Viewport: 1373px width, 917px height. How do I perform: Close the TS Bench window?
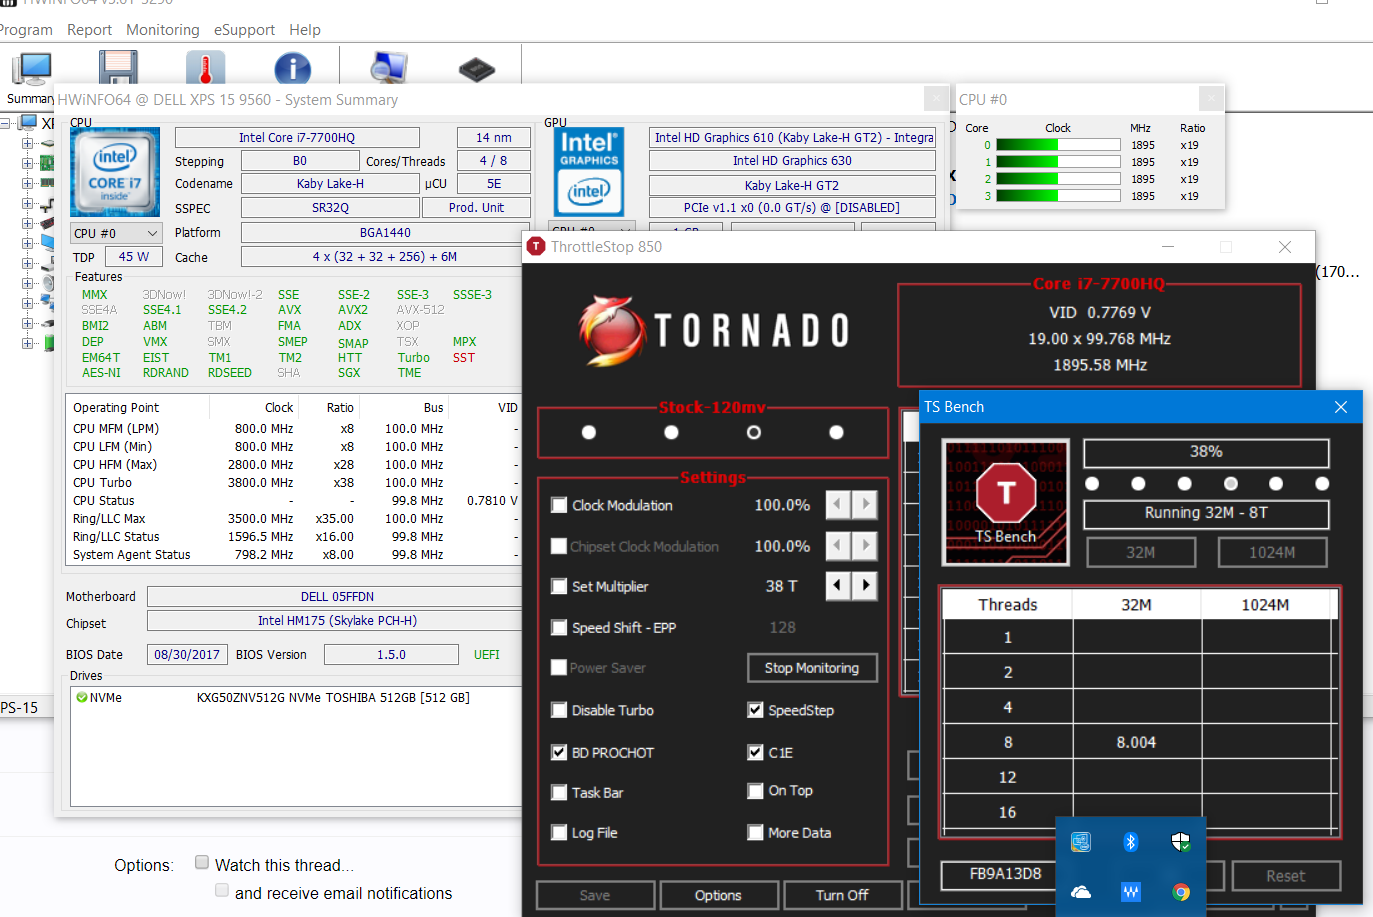click(x=1341, y=407)
